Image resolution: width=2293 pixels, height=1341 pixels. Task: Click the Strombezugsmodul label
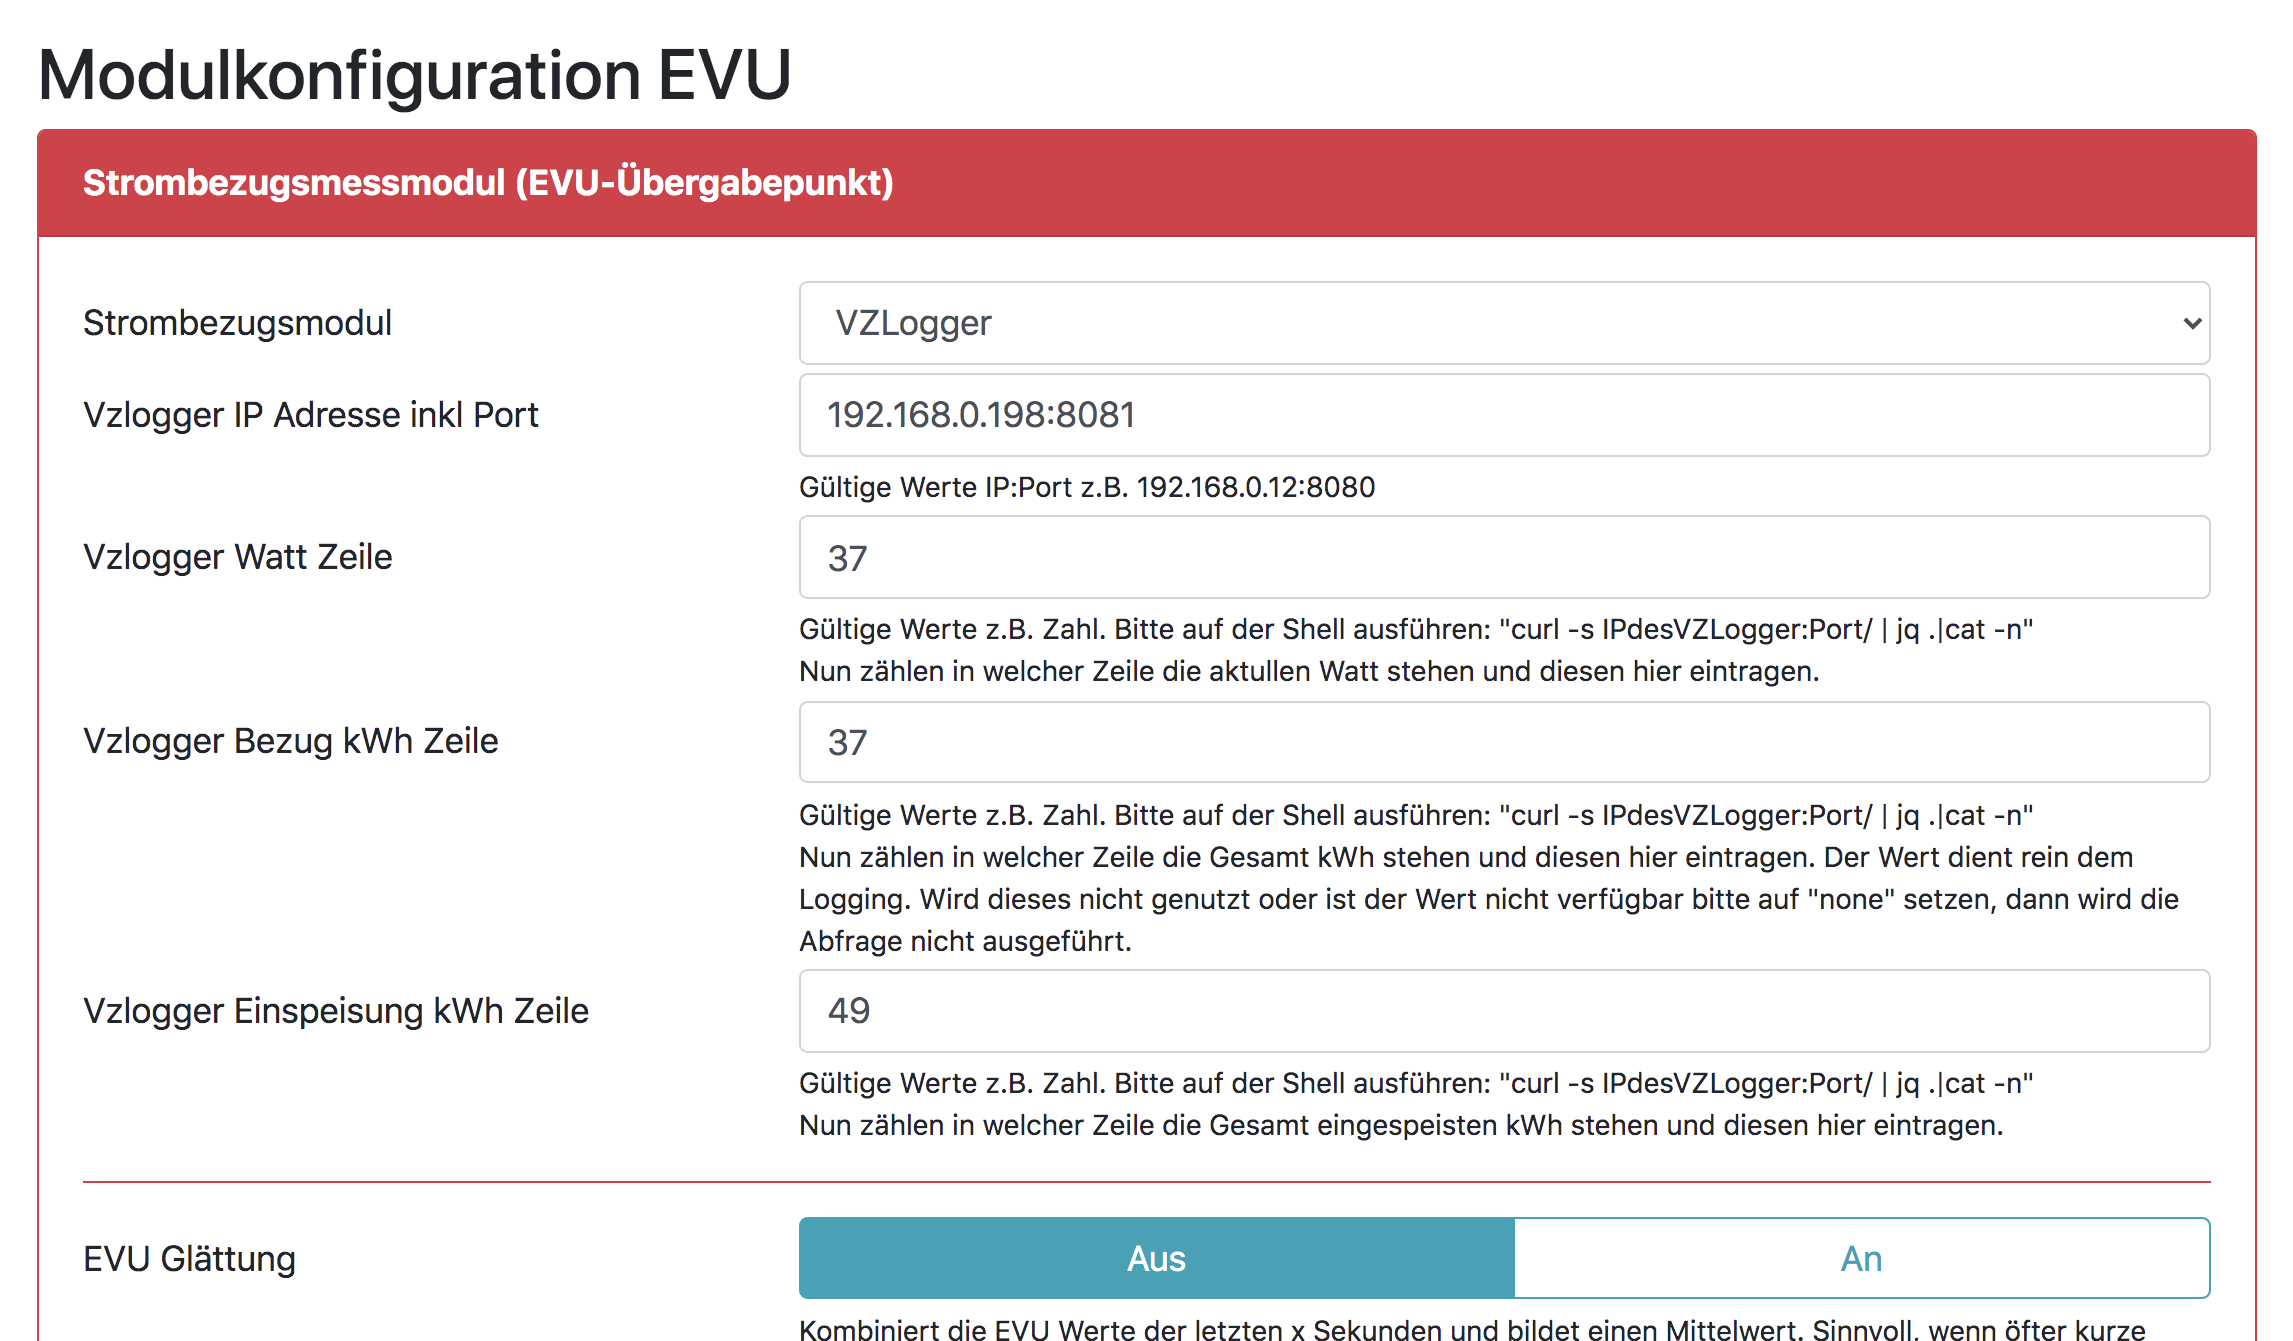237,323
